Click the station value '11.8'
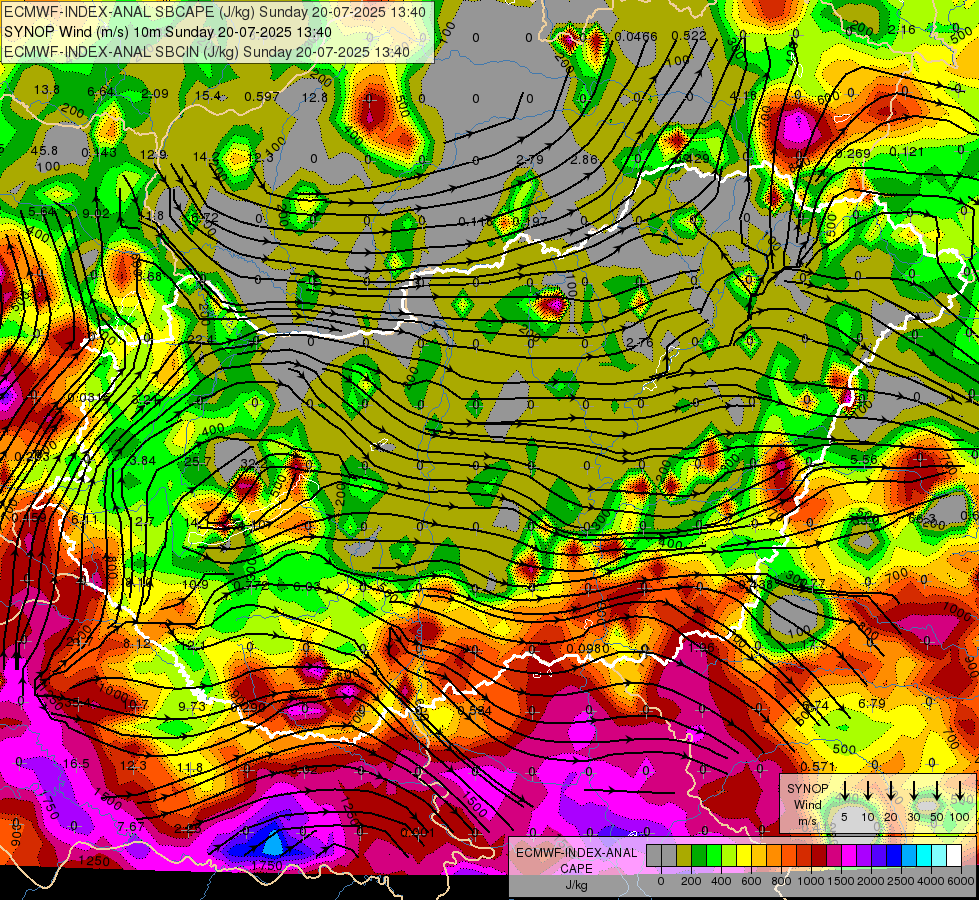The height and width of the screenshot is (900, 979). pos(190,768)
